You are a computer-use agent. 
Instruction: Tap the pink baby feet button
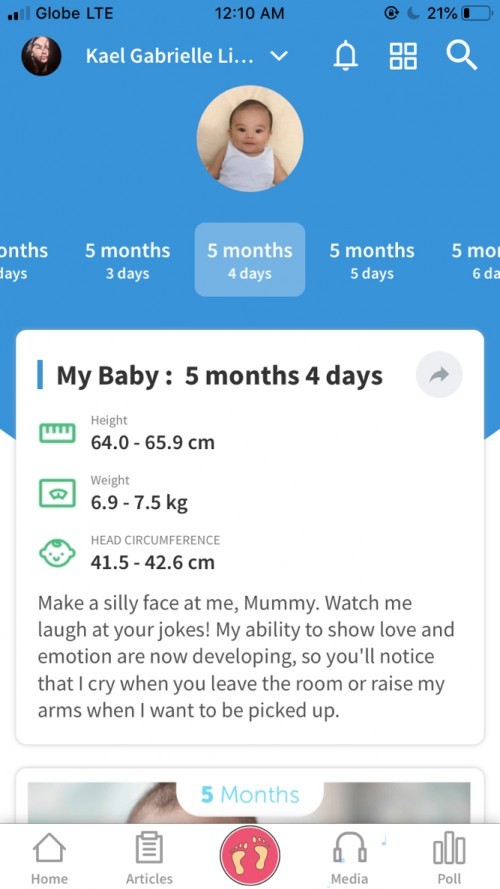[250, 856]
